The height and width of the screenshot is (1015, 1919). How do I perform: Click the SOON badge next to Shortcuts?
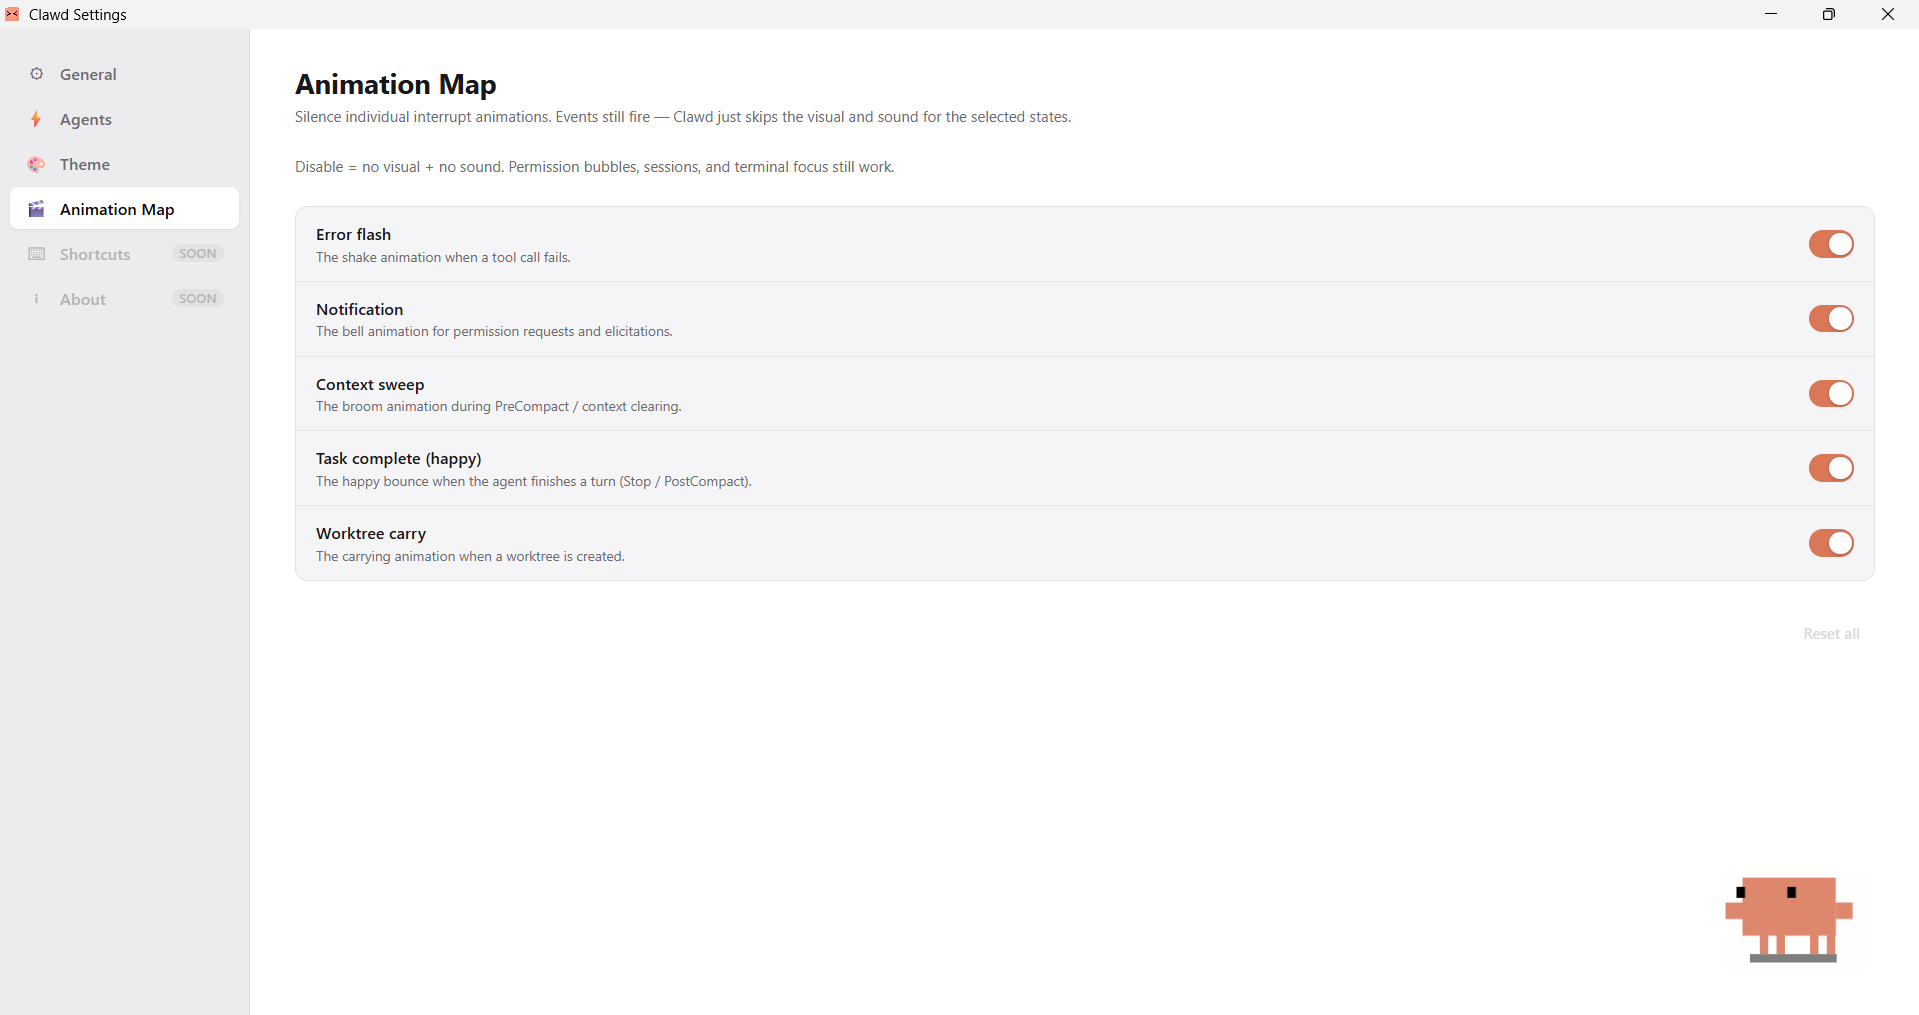pos(197,254)
